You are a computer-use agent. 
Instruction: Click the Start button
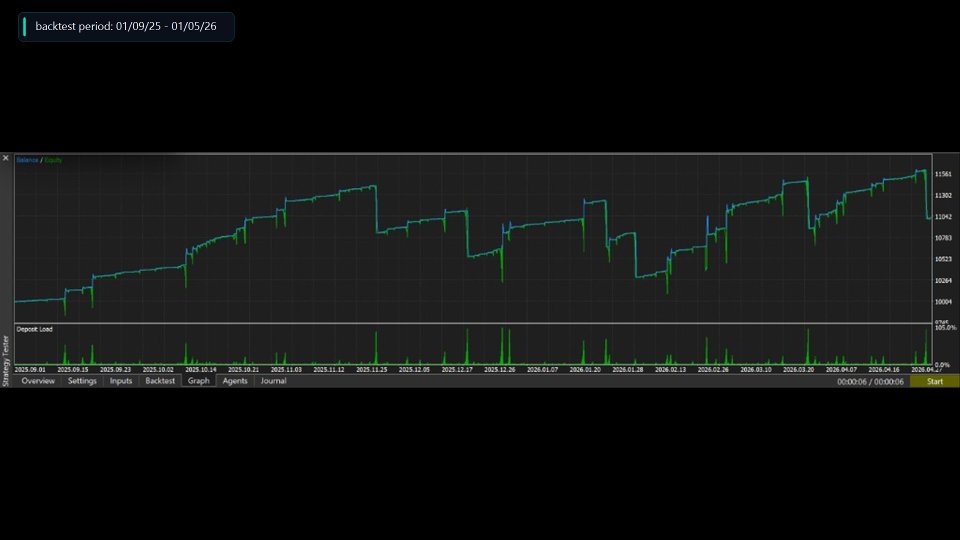click(934, 381)
